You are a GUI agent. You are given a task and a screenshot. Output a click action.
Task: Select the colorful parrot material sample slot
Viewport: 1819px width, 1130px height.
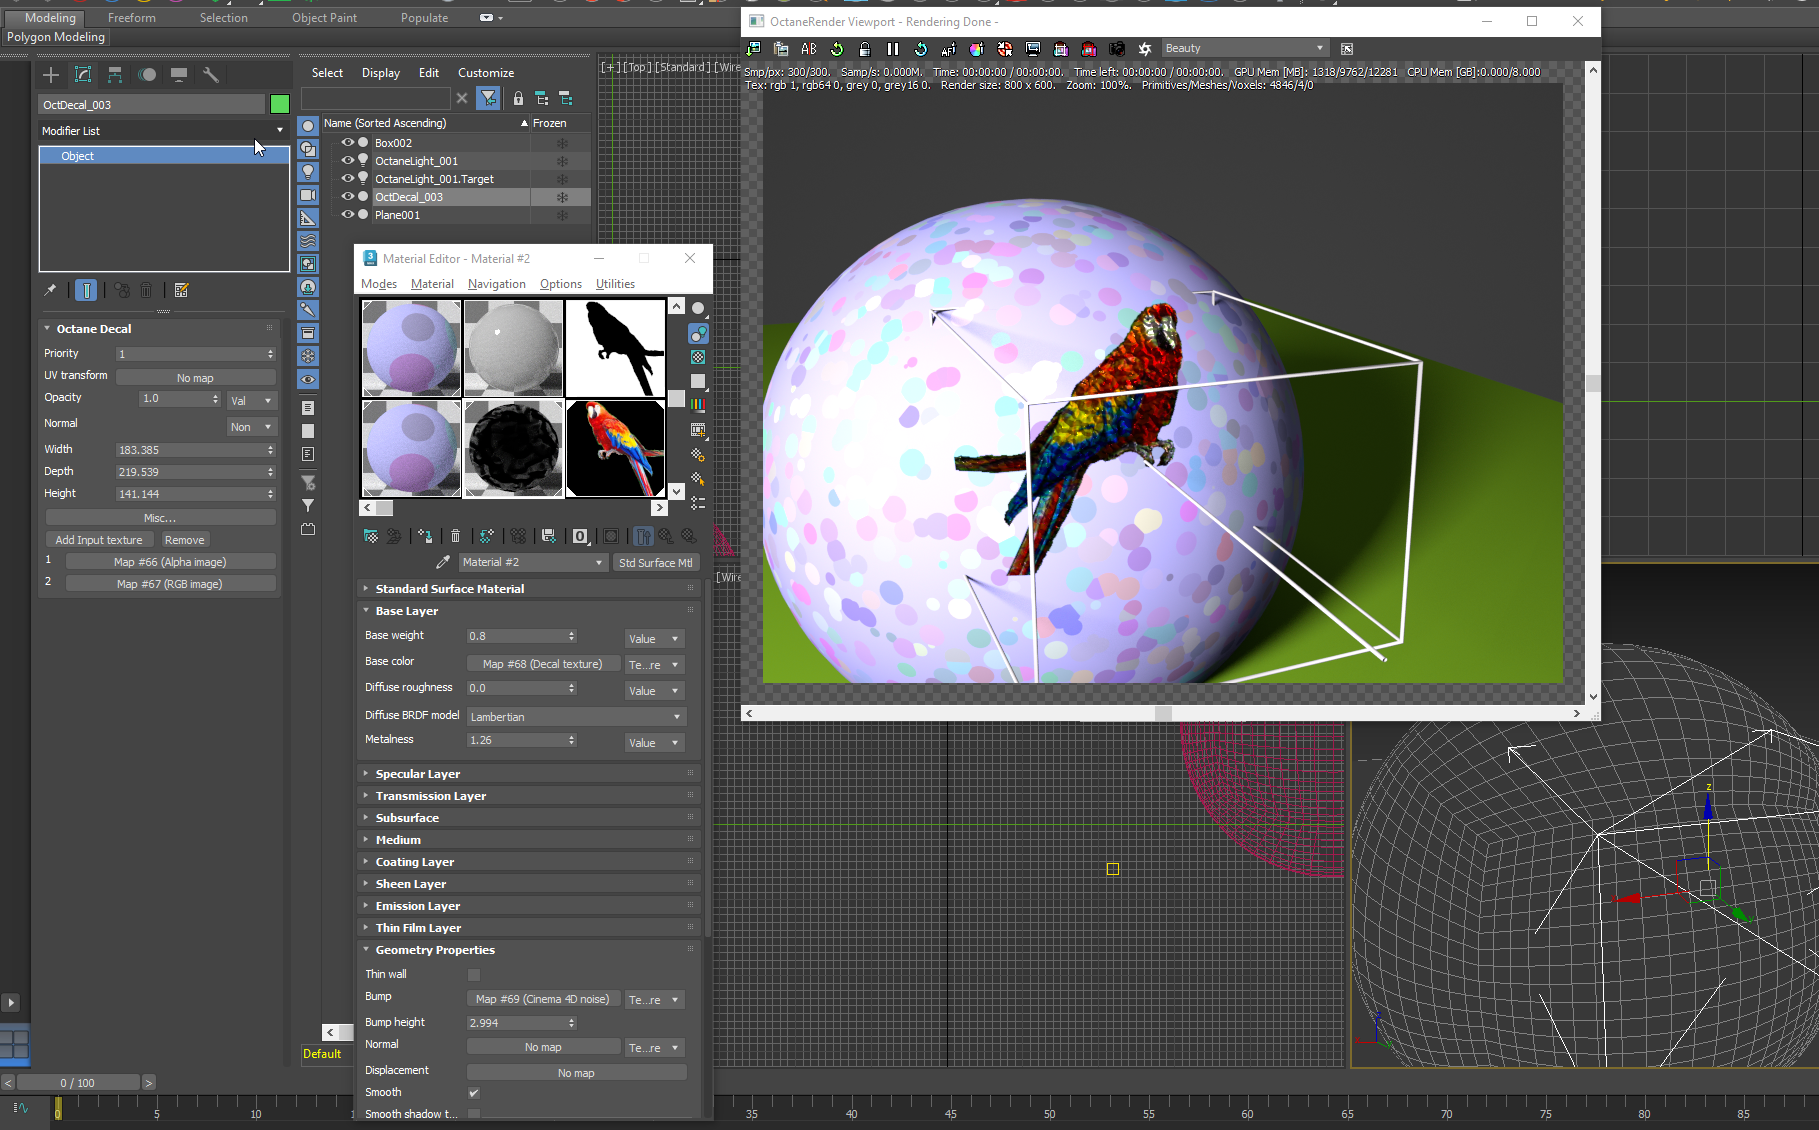pos(615,448)
